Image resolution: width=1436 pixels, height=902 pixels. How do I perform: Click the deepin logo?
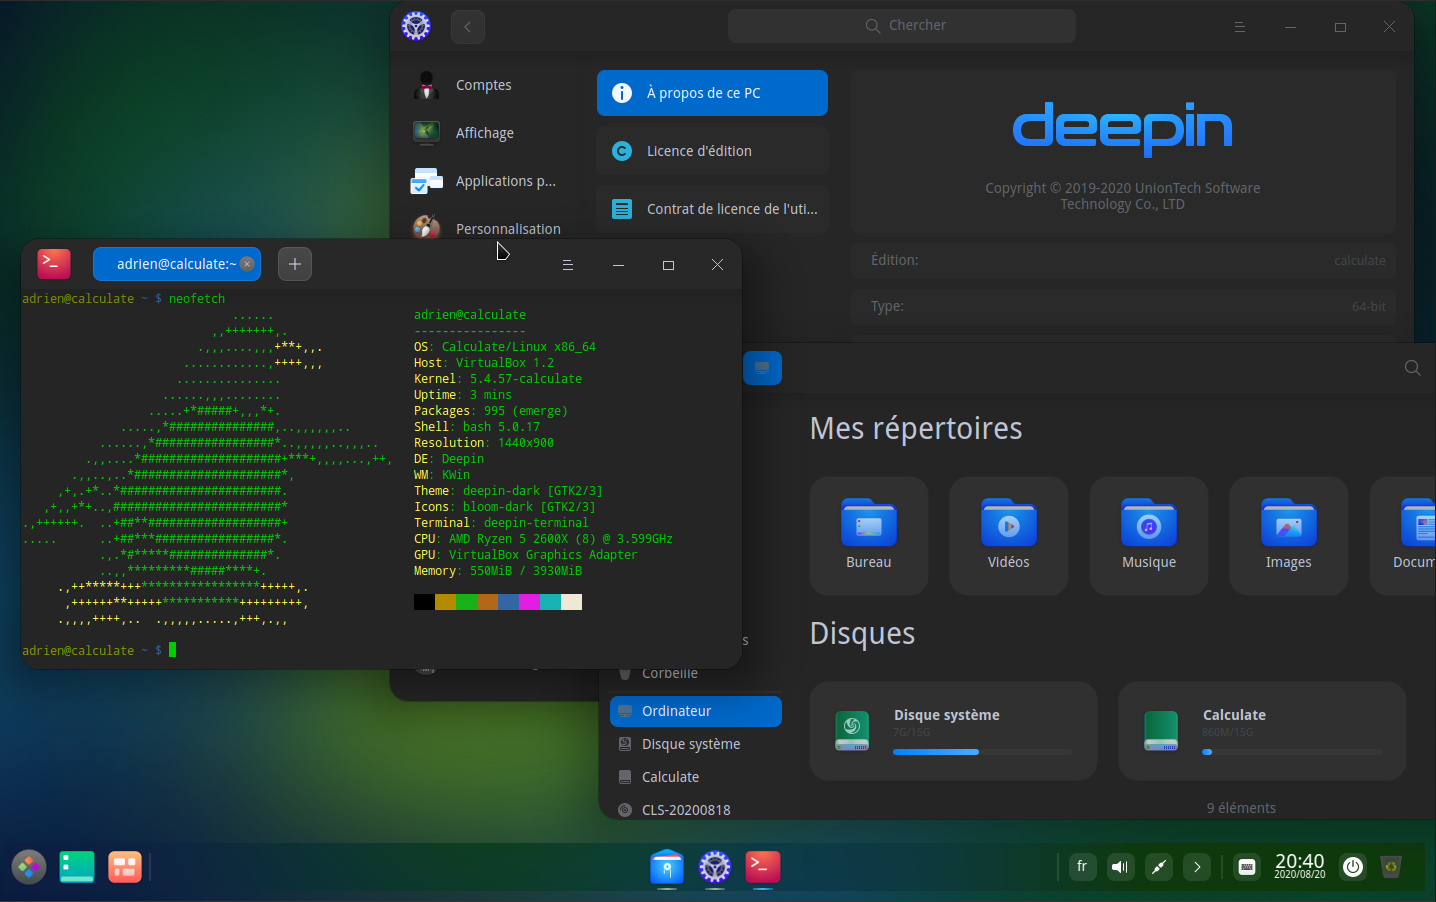[1122, 128]
